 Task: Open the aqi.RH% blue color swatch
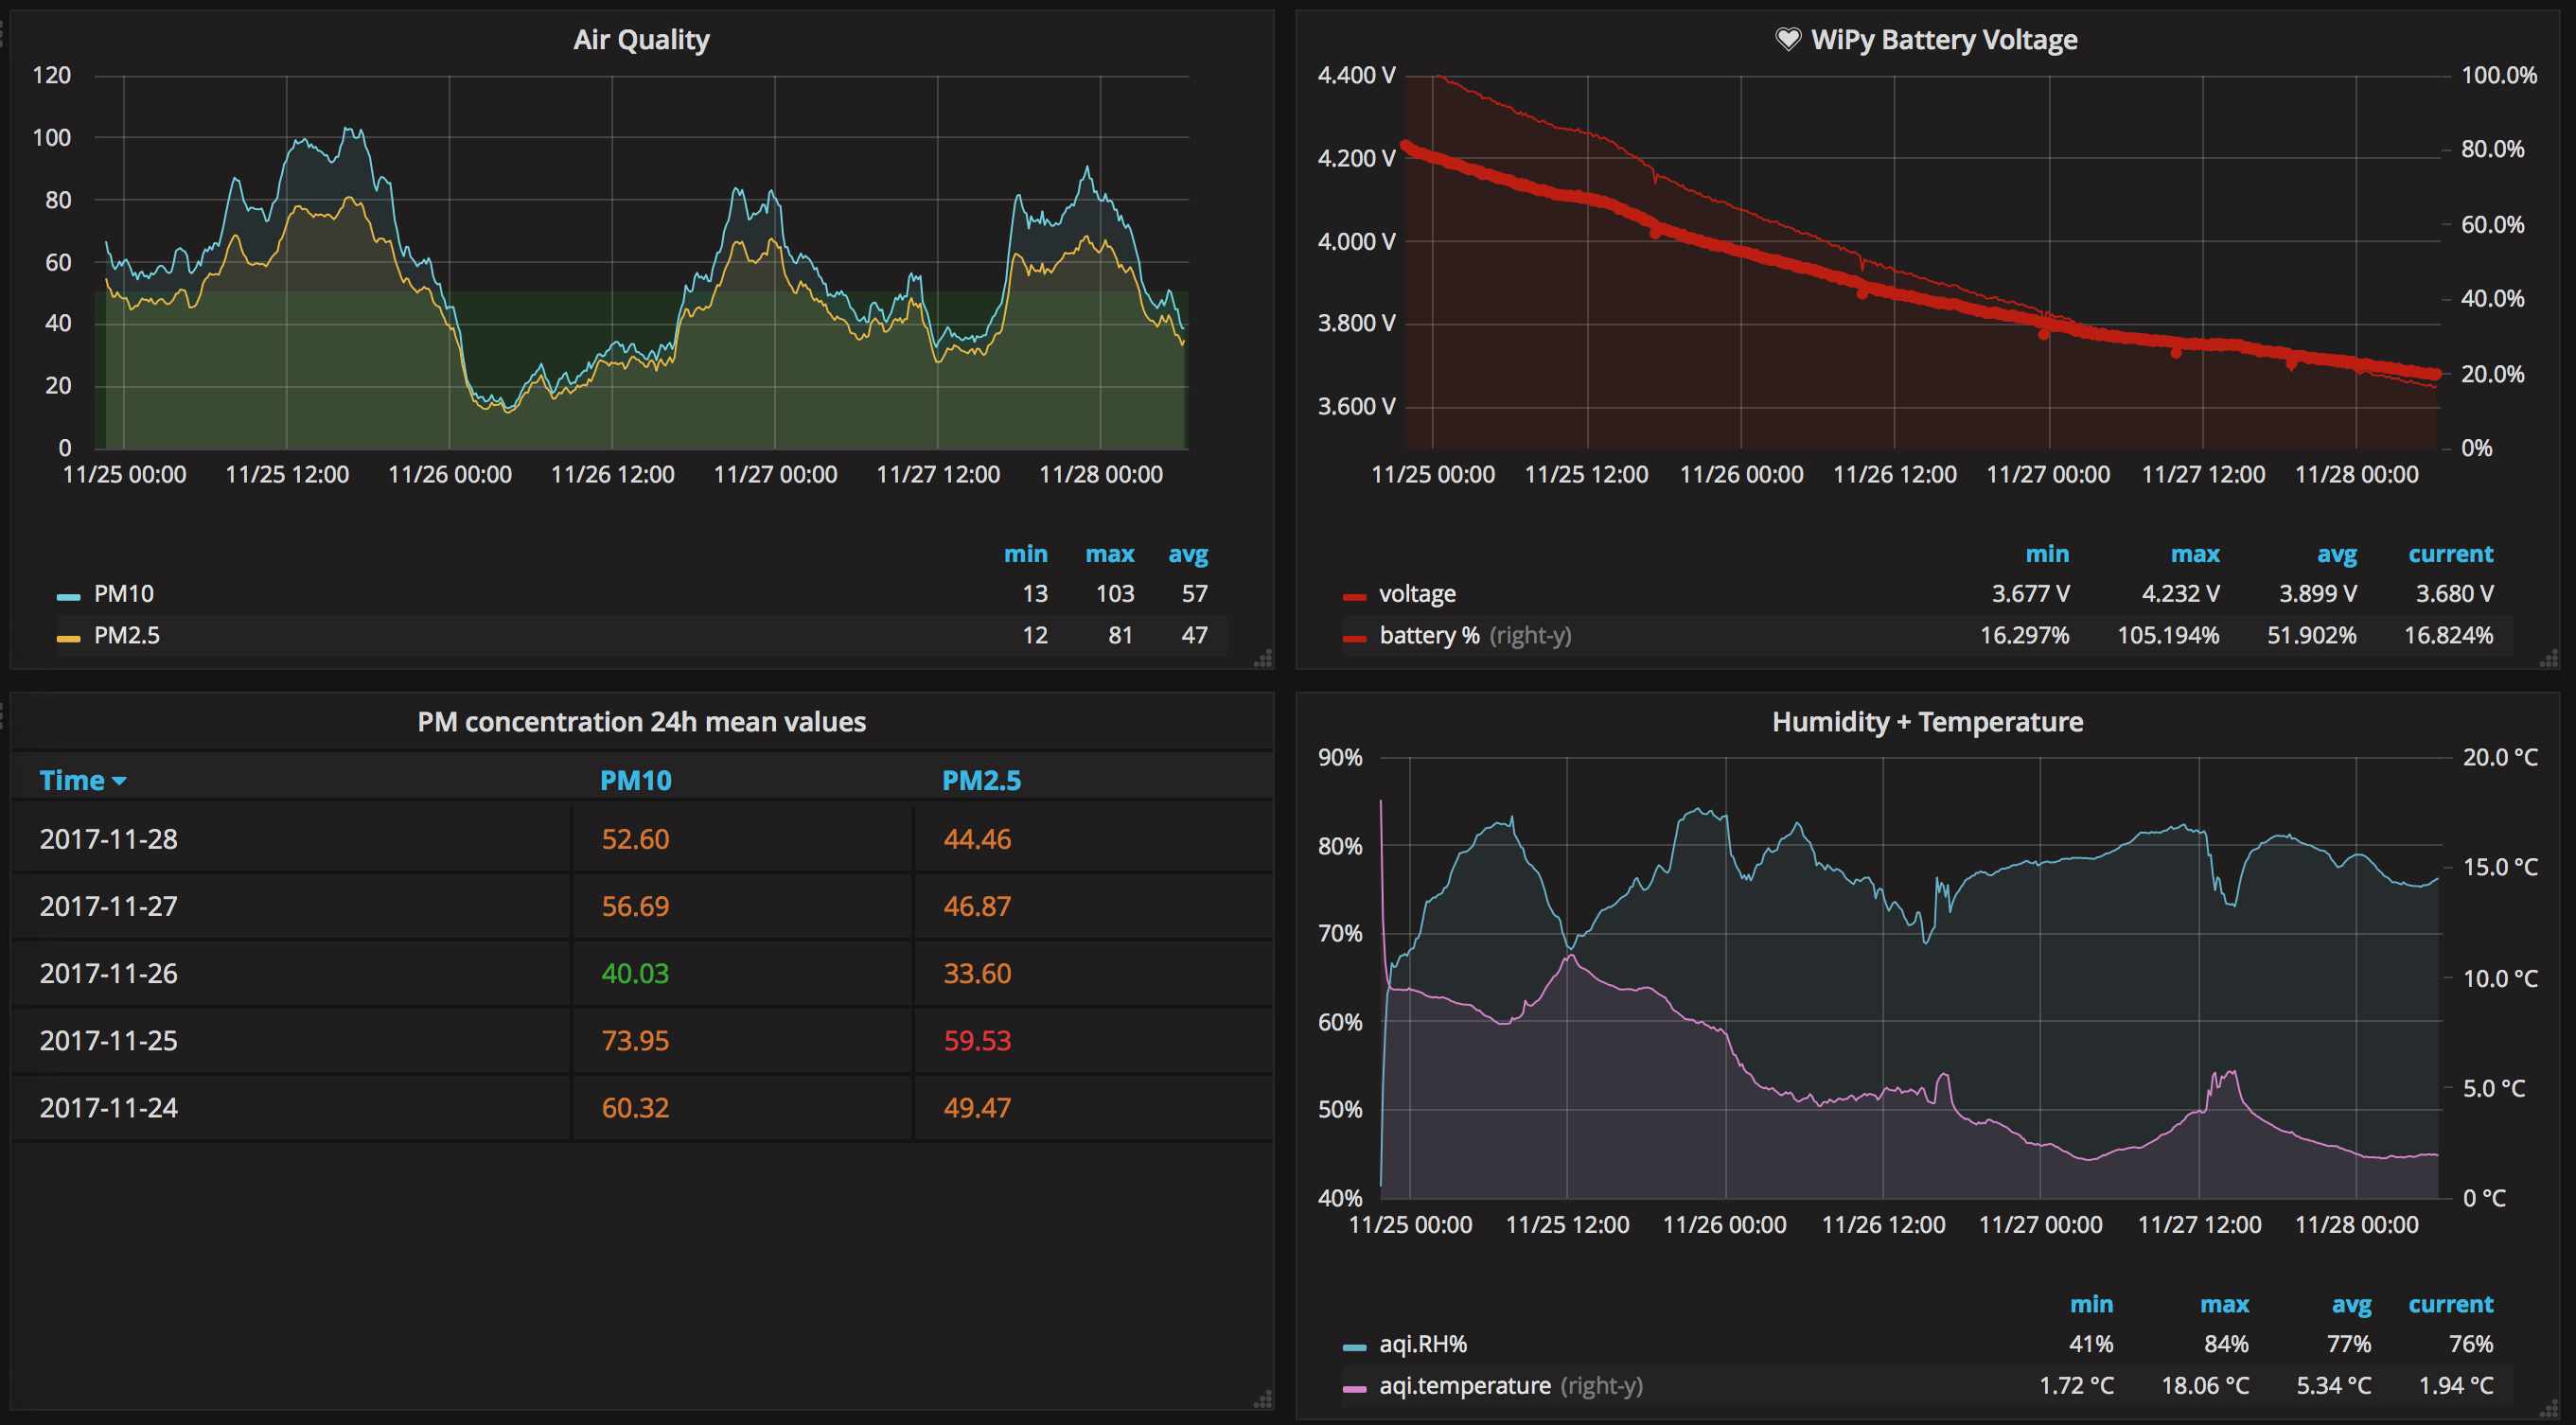[1354, 1347]
